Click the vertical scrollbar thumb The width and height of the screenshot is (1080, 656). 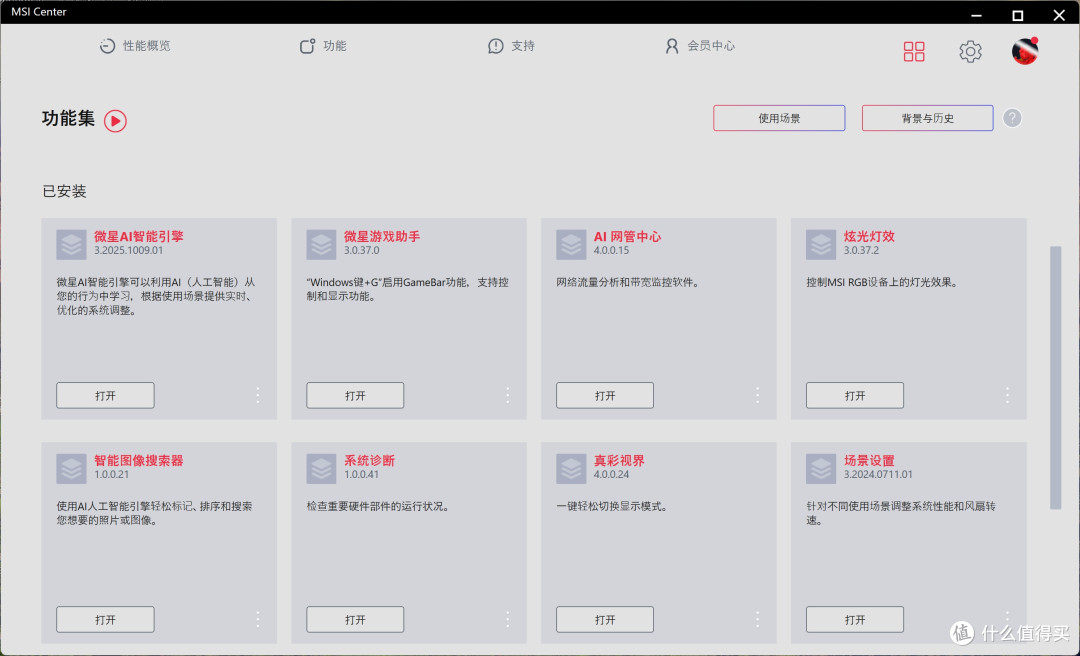point(1055,378)
